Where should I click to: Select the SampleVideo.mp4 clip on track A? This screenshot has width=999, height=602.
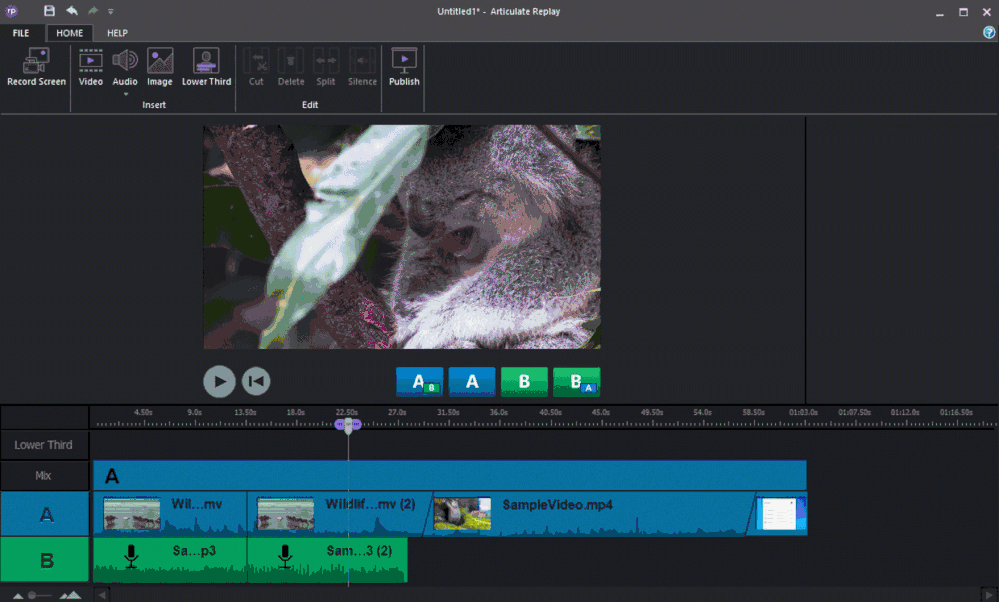tap(590, 514)
